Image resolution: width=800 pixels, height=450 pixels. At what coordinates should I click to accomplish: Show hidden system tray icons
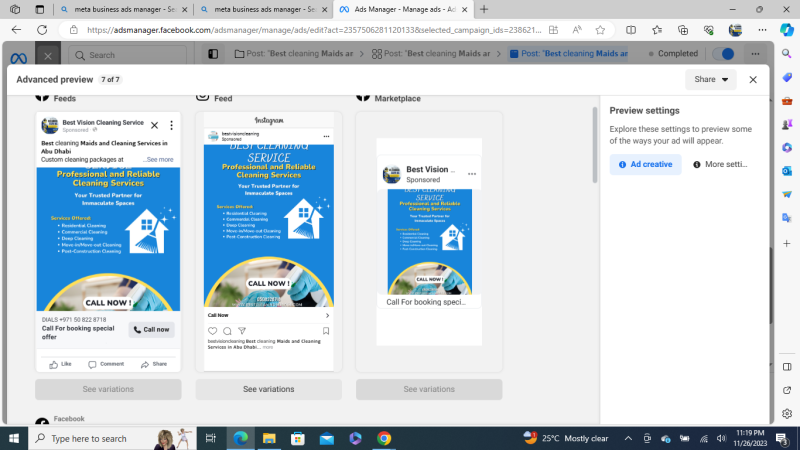point(628,438)
